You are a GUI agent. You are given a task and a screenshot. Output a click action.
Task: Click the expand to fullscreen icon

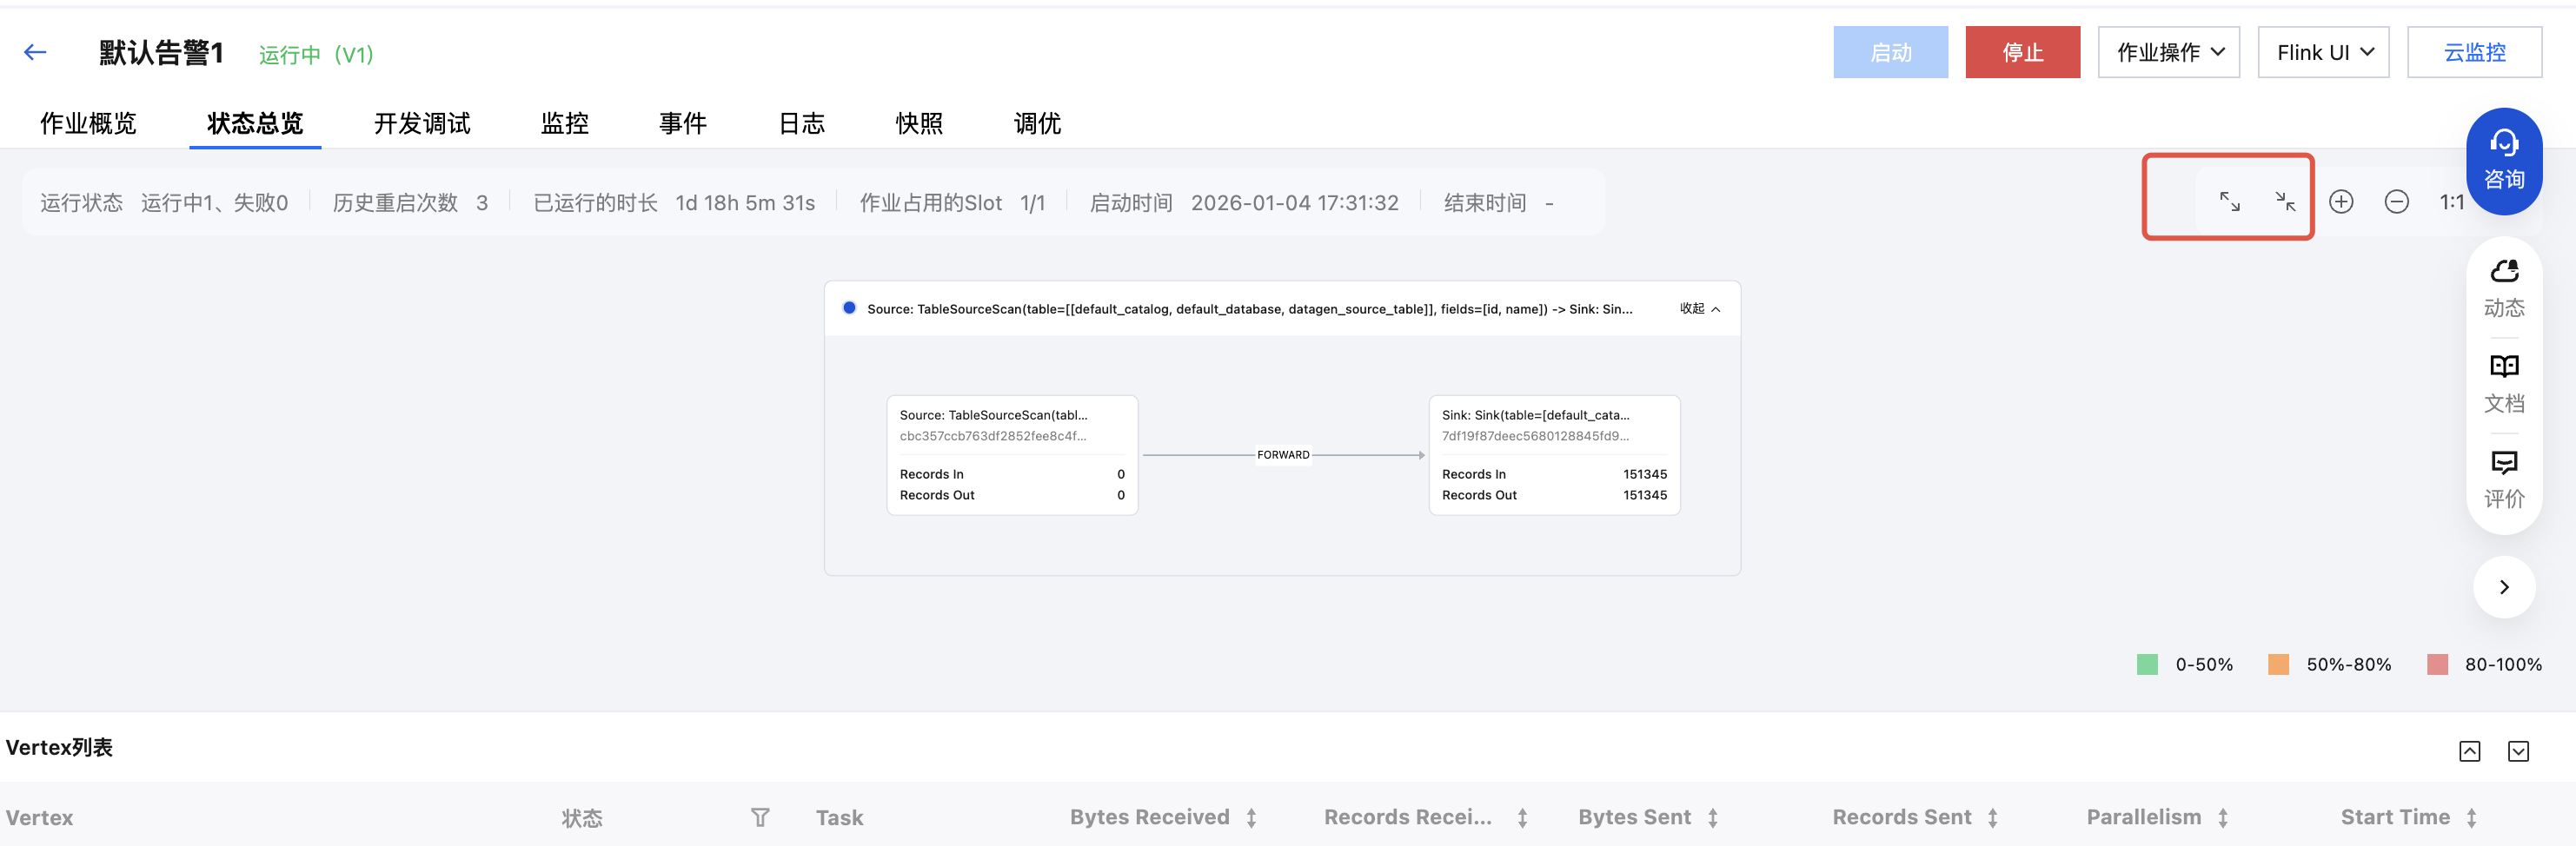pyautogui.click(x=2229, y=202)
